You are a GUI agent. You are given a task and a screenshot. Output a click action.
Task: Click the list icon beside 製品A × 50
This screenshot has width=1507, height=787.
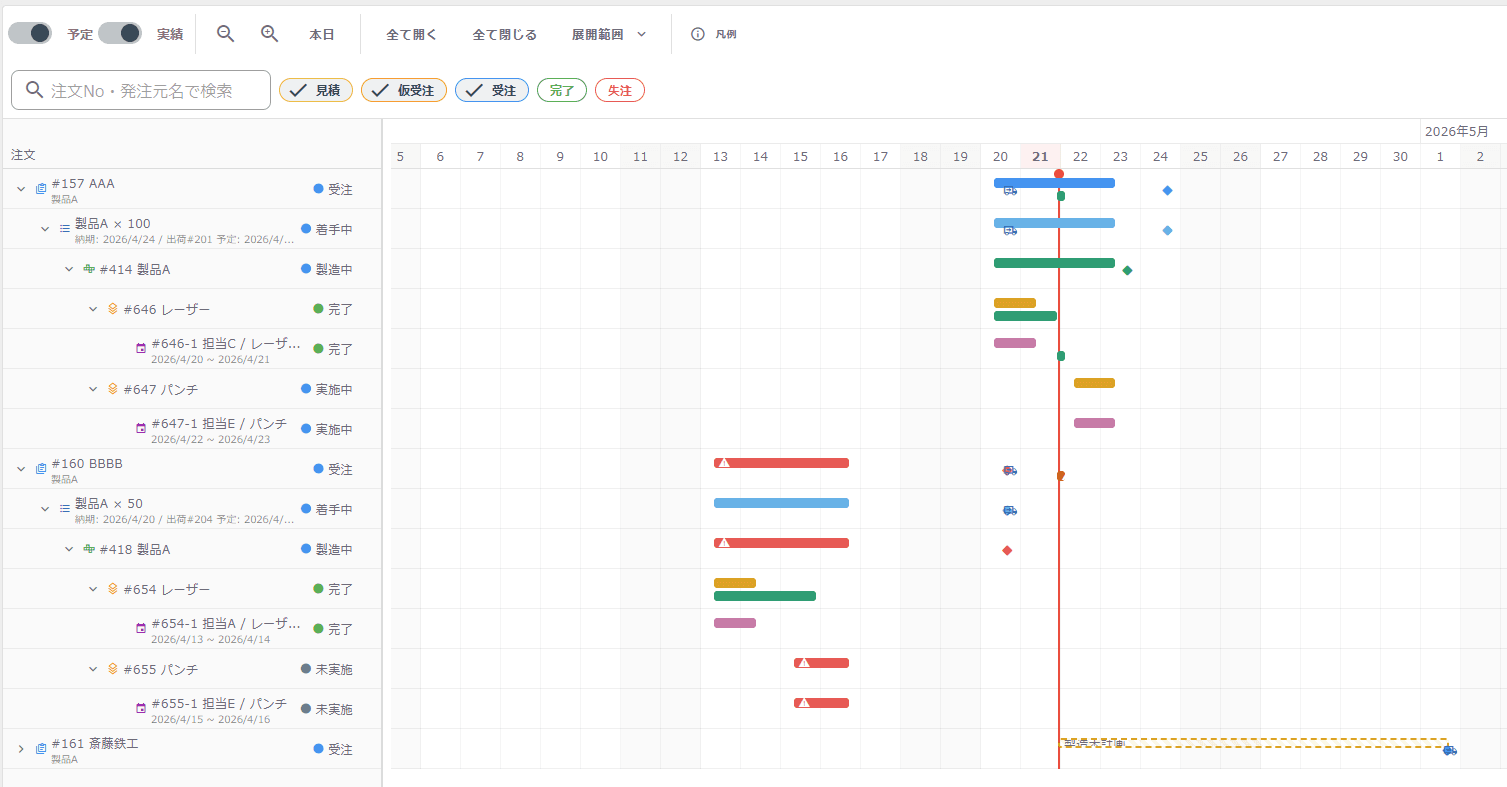(65, 509)
